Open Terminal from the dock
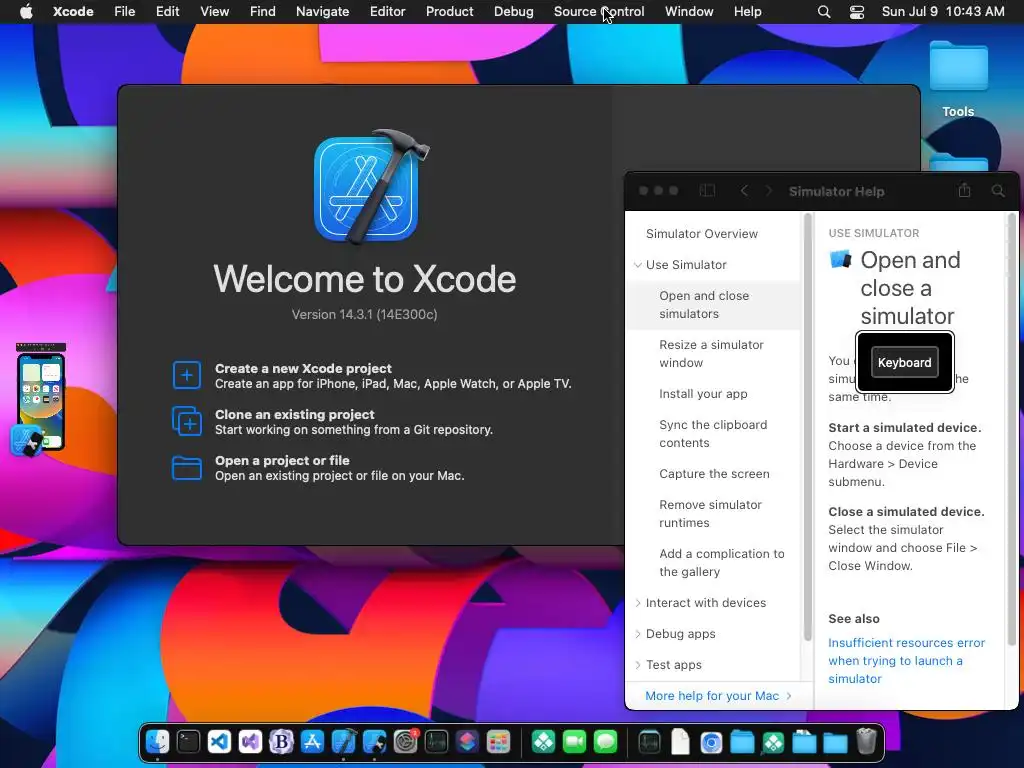 pos(188,742)
